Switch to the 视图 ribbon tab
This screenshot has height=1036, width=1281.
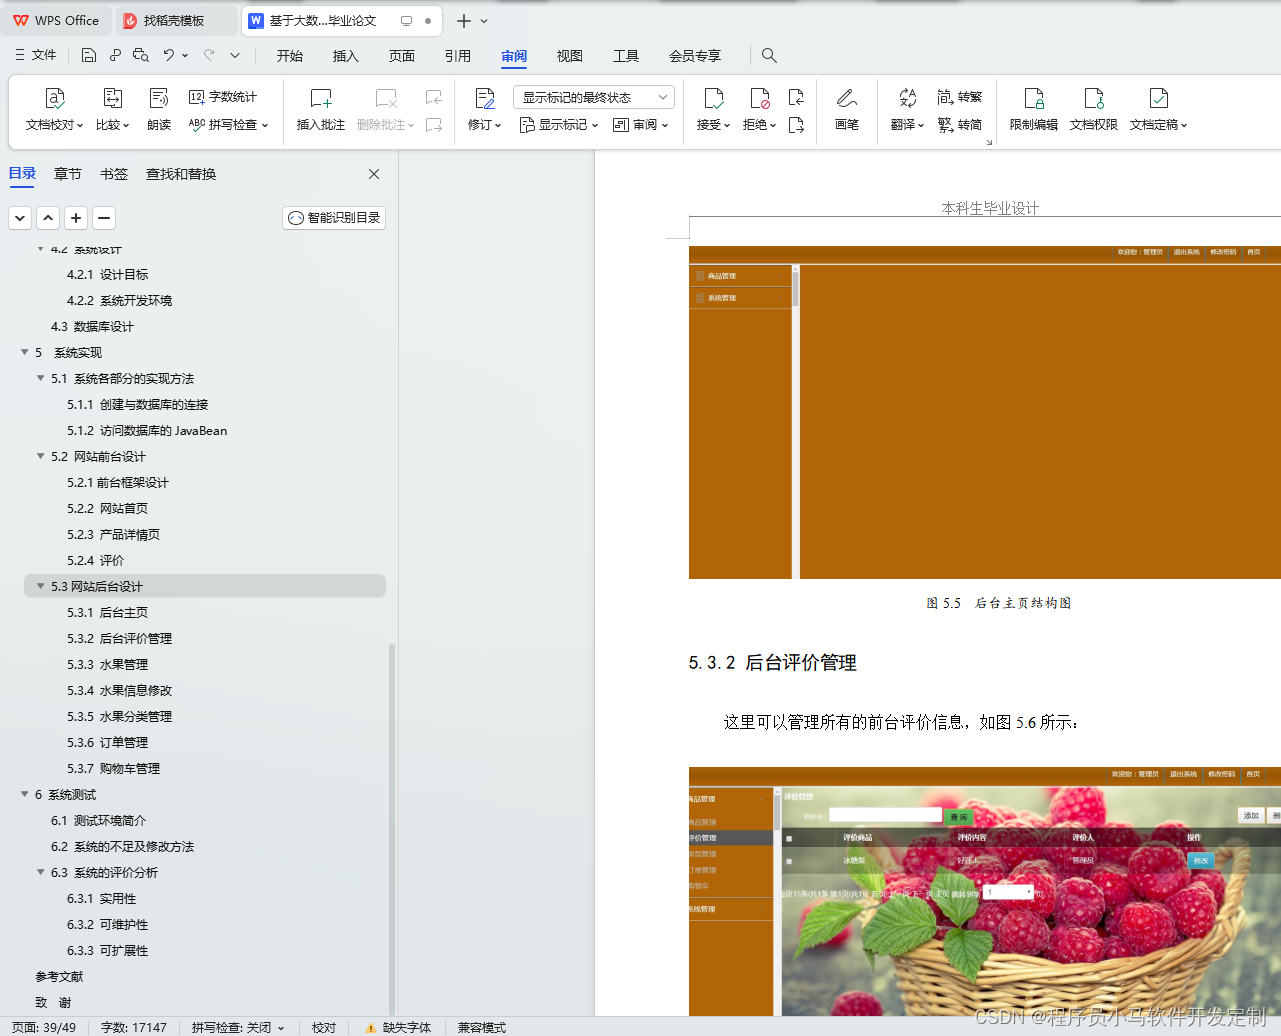(570, 56)
